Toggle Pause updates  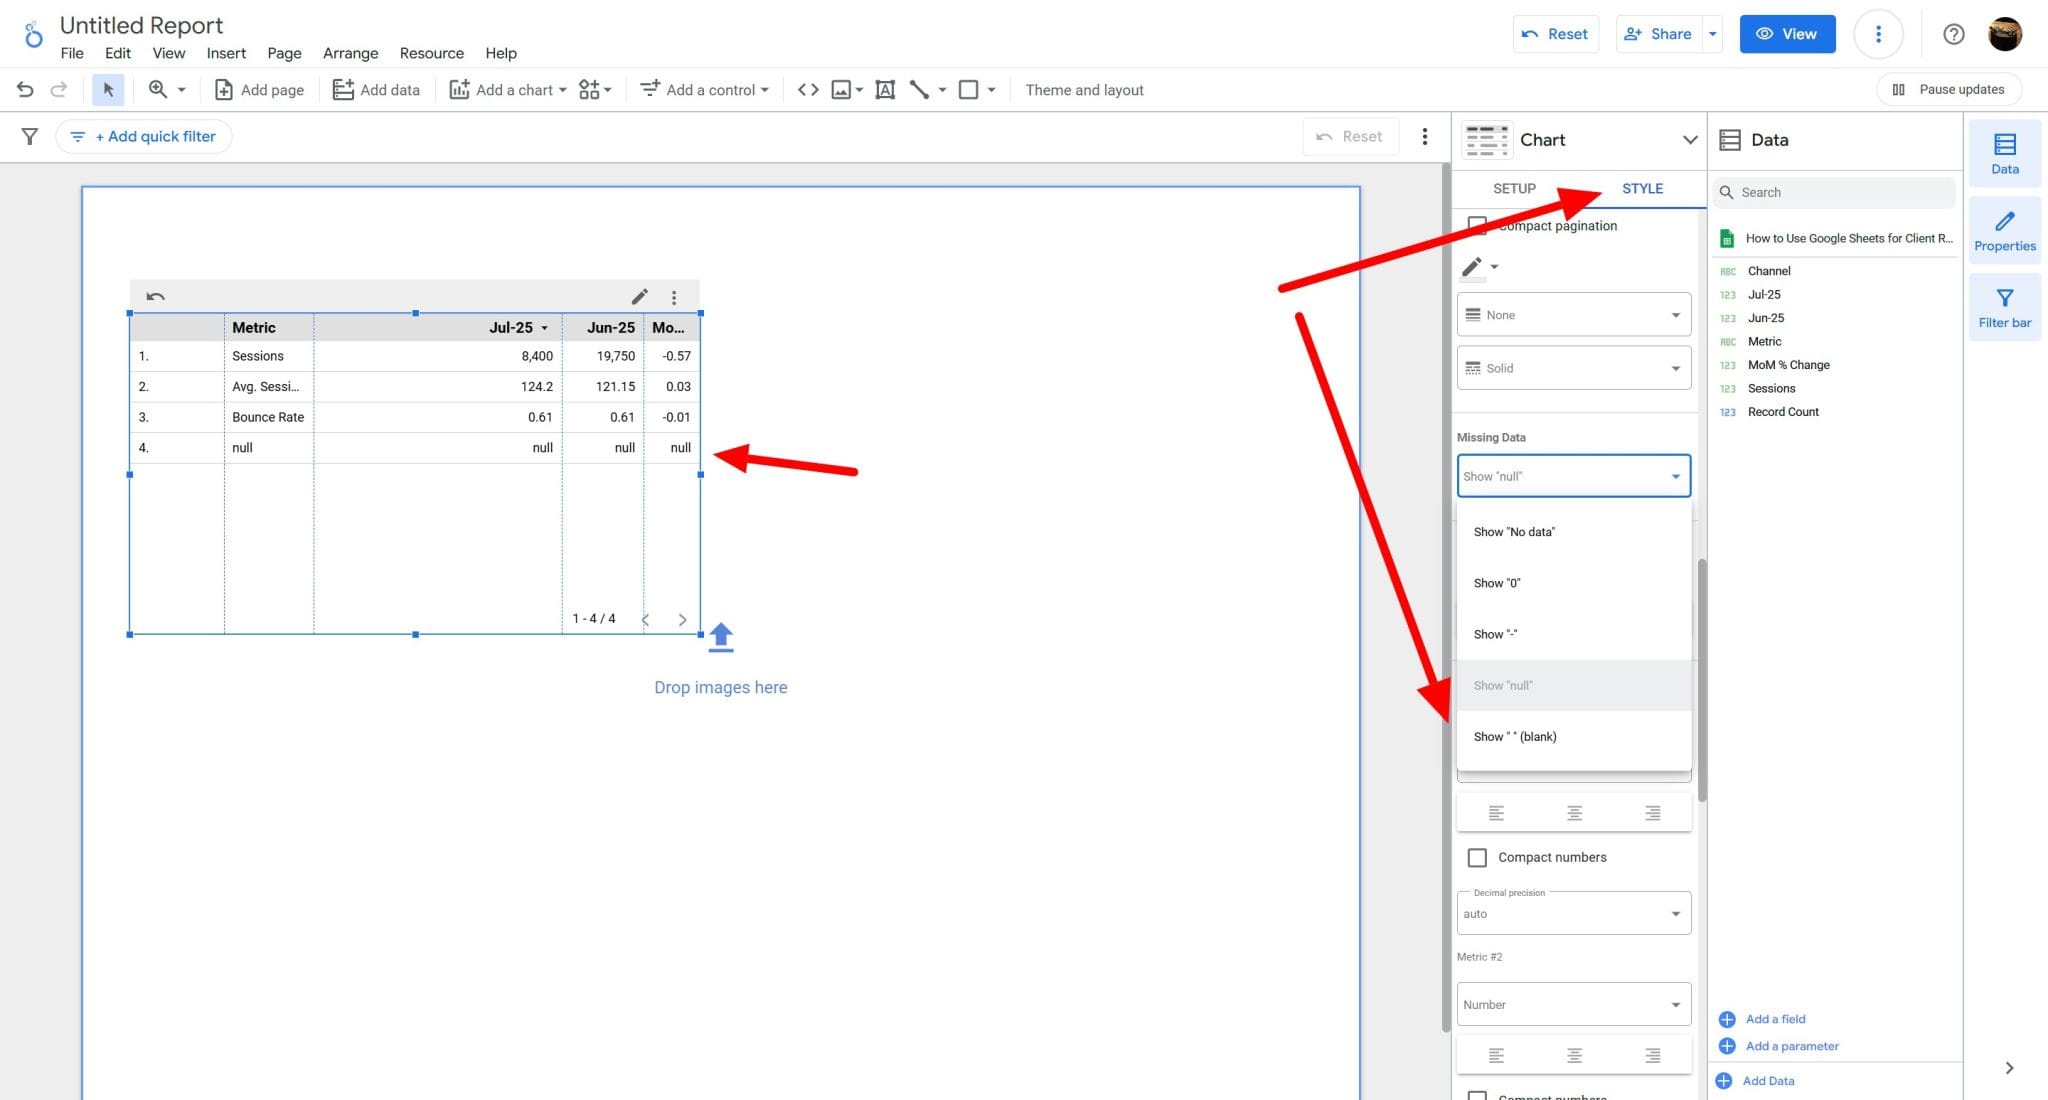click(x=1948, y=89)
